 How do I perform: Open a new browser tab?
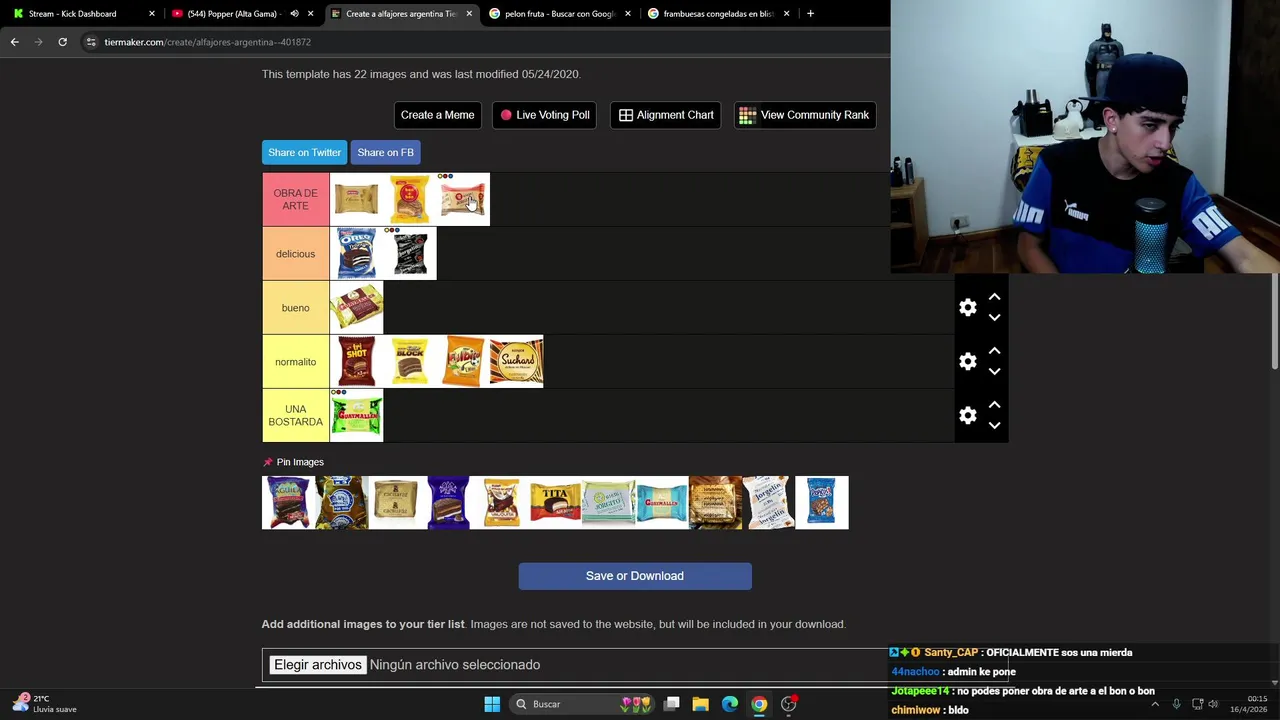[x=810, y=14]
